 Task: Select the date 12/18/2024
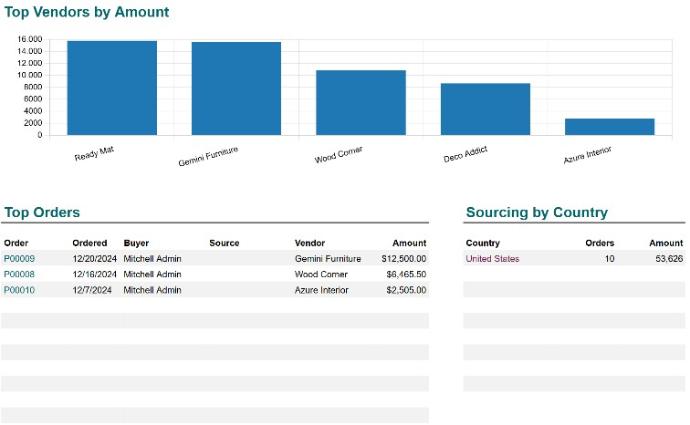tap(95, 275)
